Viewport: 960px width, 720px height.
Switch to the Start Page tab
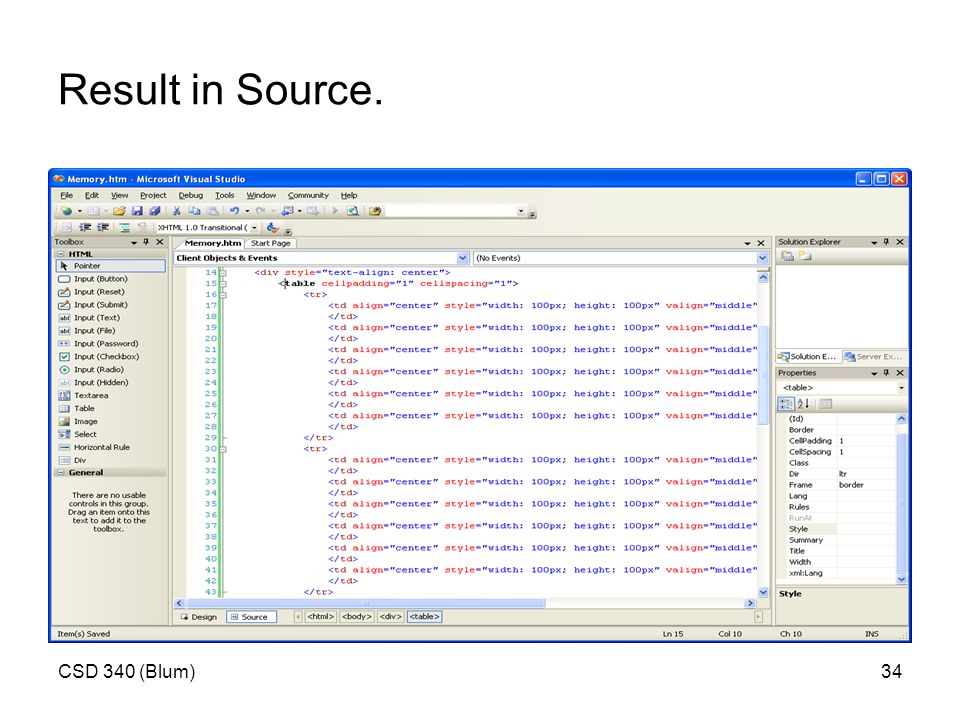tap(271, 243)
